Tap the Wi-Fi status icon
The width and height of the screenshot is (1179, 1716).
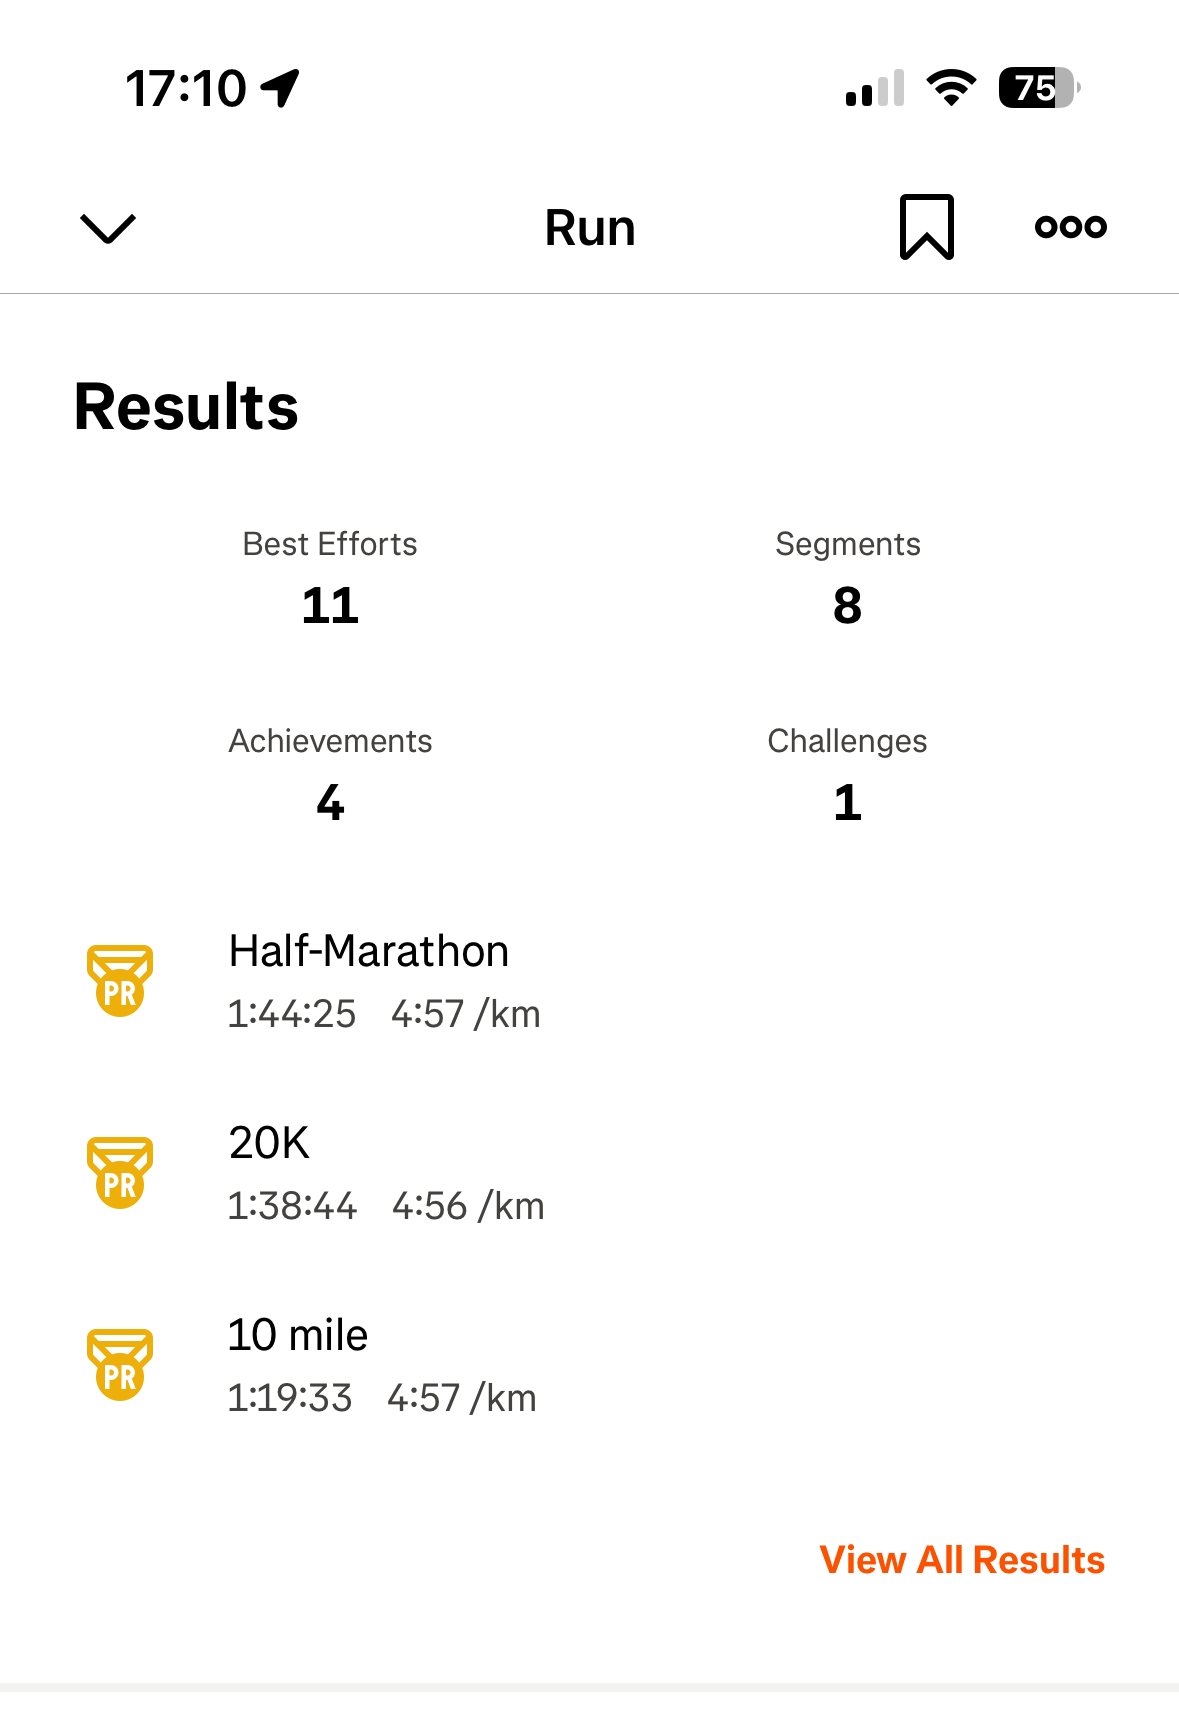click(951, 88)
